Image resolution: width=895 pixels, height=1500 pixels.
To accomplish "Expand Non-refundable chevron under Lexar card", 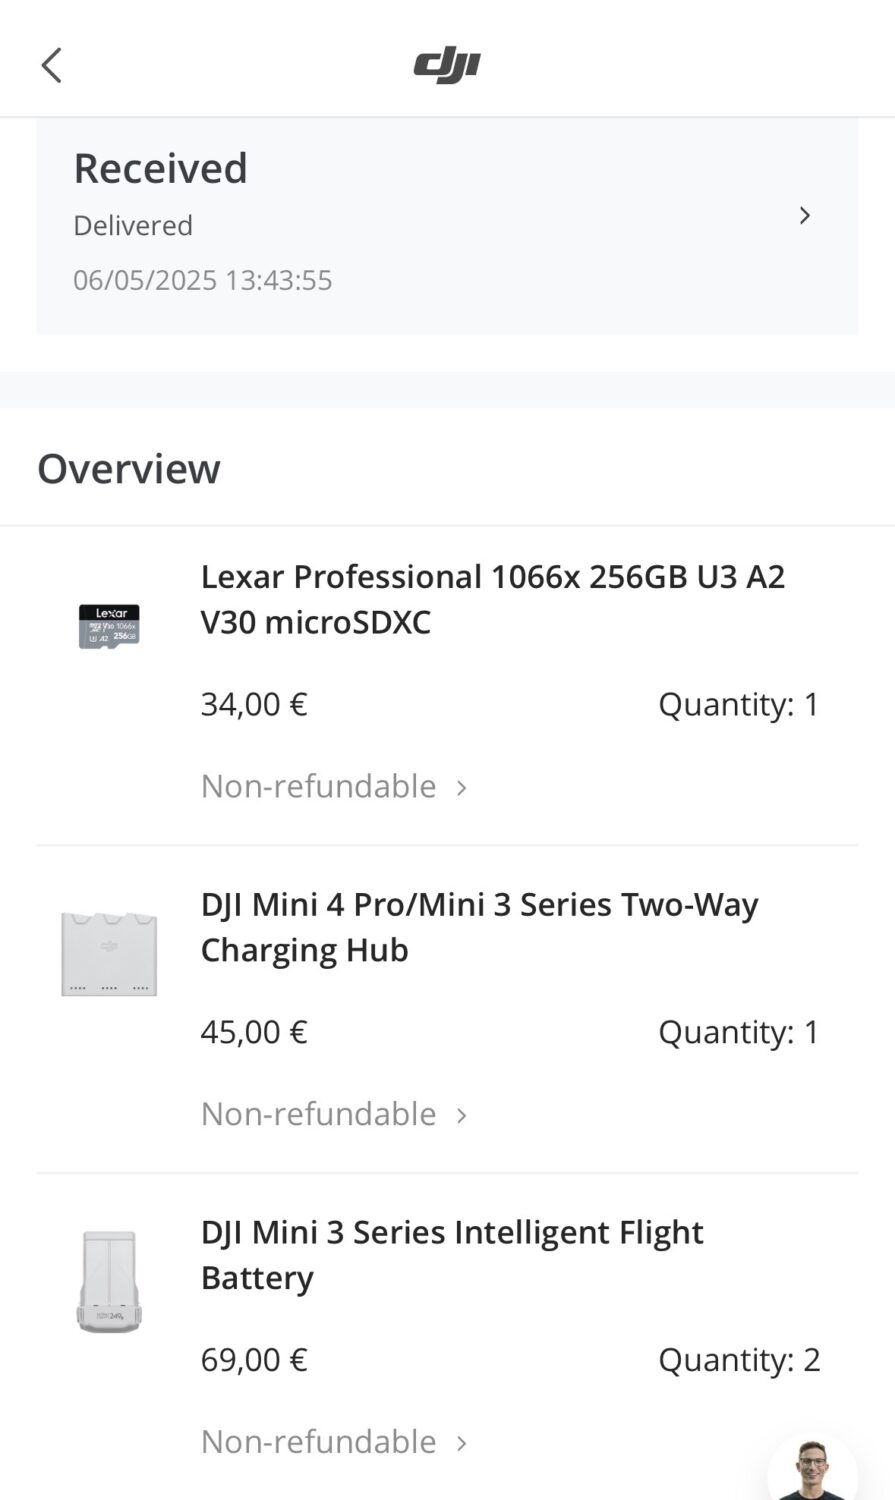I will click(462, 788).
